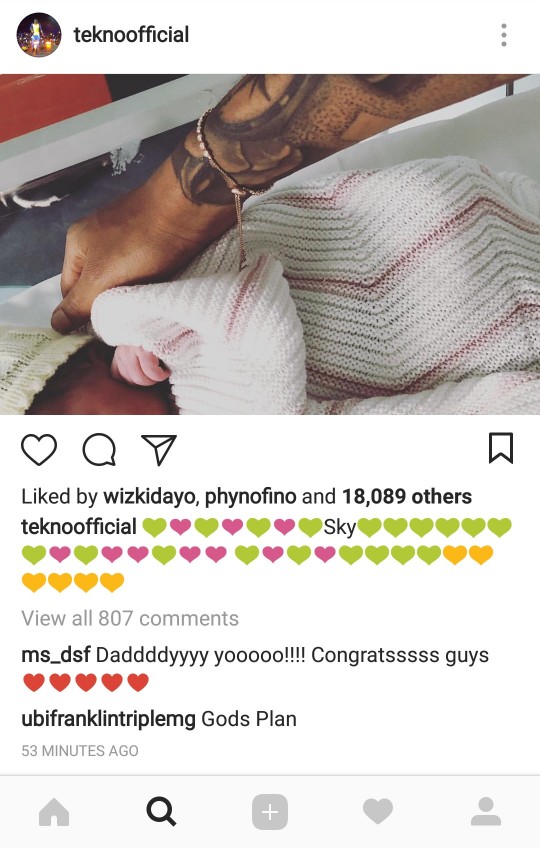Screen dimensions: 540x848
Task: Open the comment bubble icon
Action: coord(99,449)
